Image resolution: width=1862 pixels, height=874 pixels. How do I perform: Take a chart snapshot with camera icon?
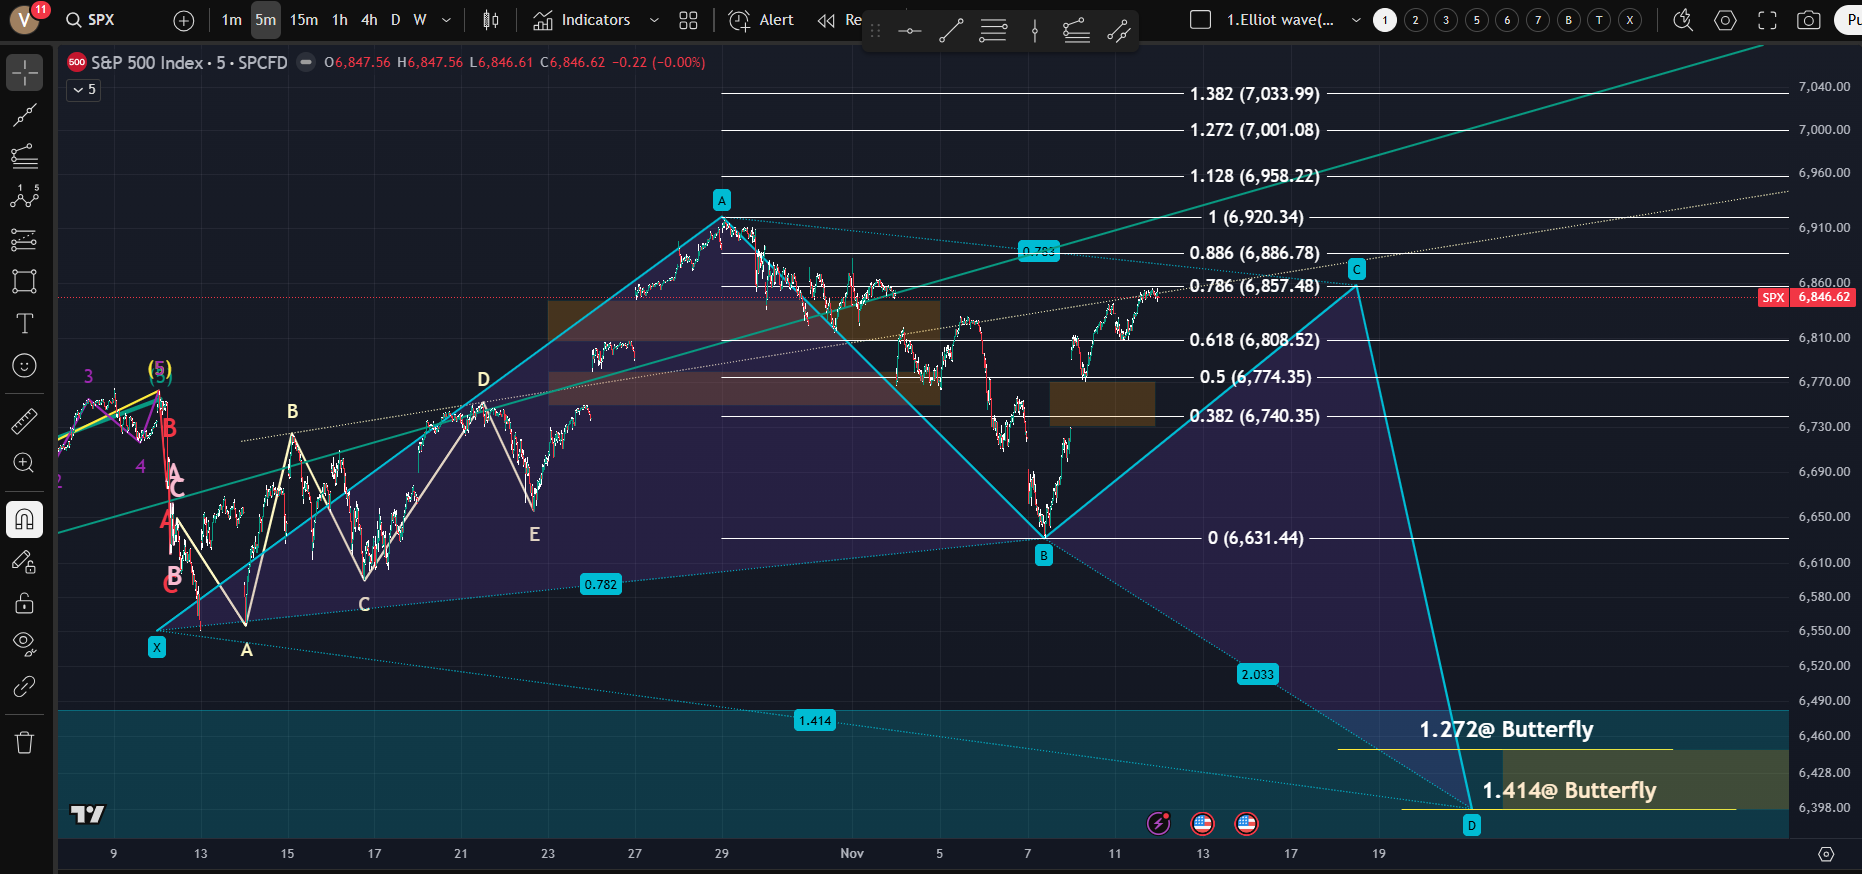1808,20
